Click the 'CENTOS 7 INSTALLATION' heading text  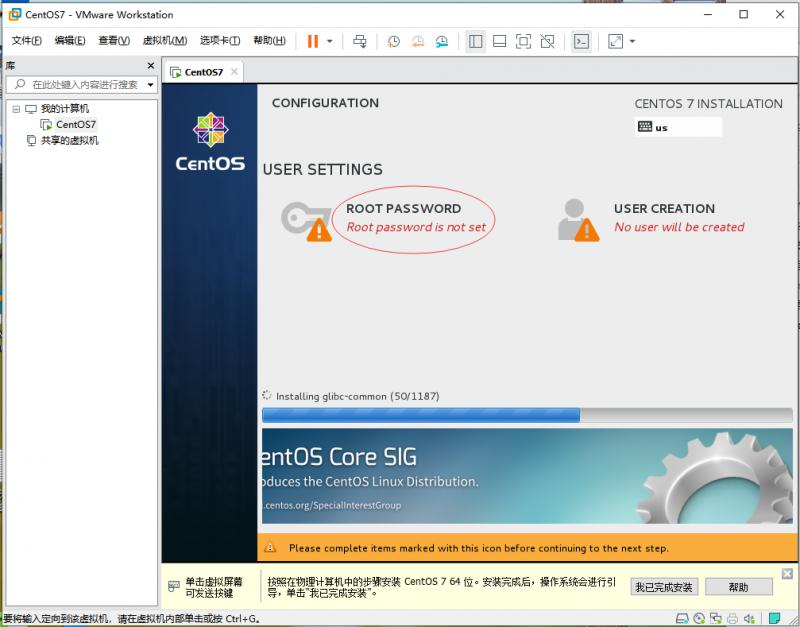708,104
